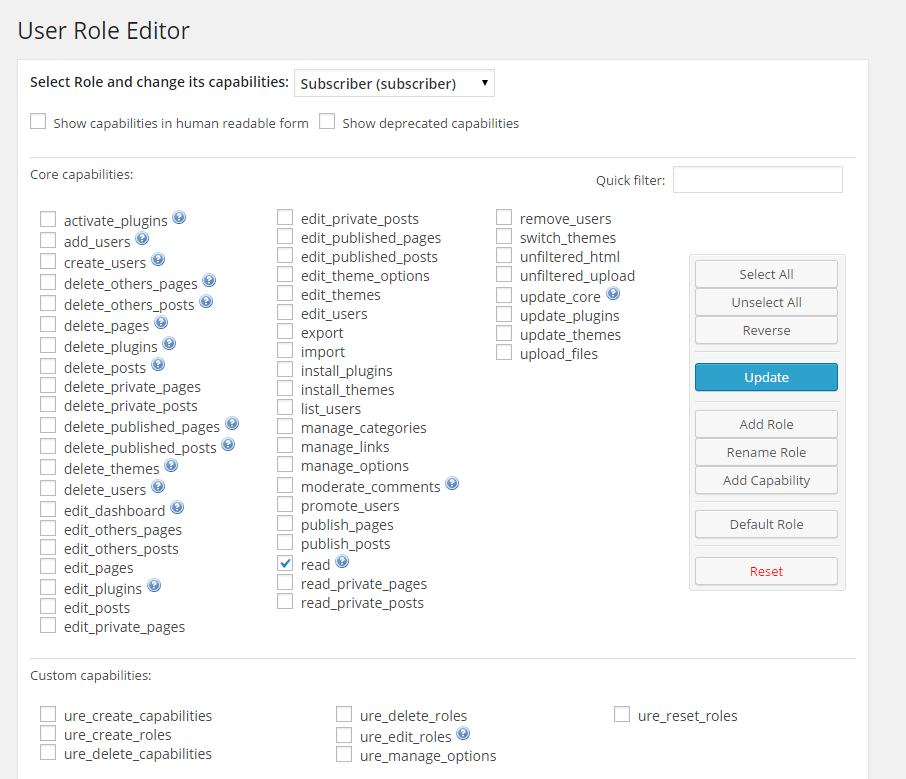Uncheck the read capability checkbox
This screenshot has height=779, width=906.
(285, 563)
